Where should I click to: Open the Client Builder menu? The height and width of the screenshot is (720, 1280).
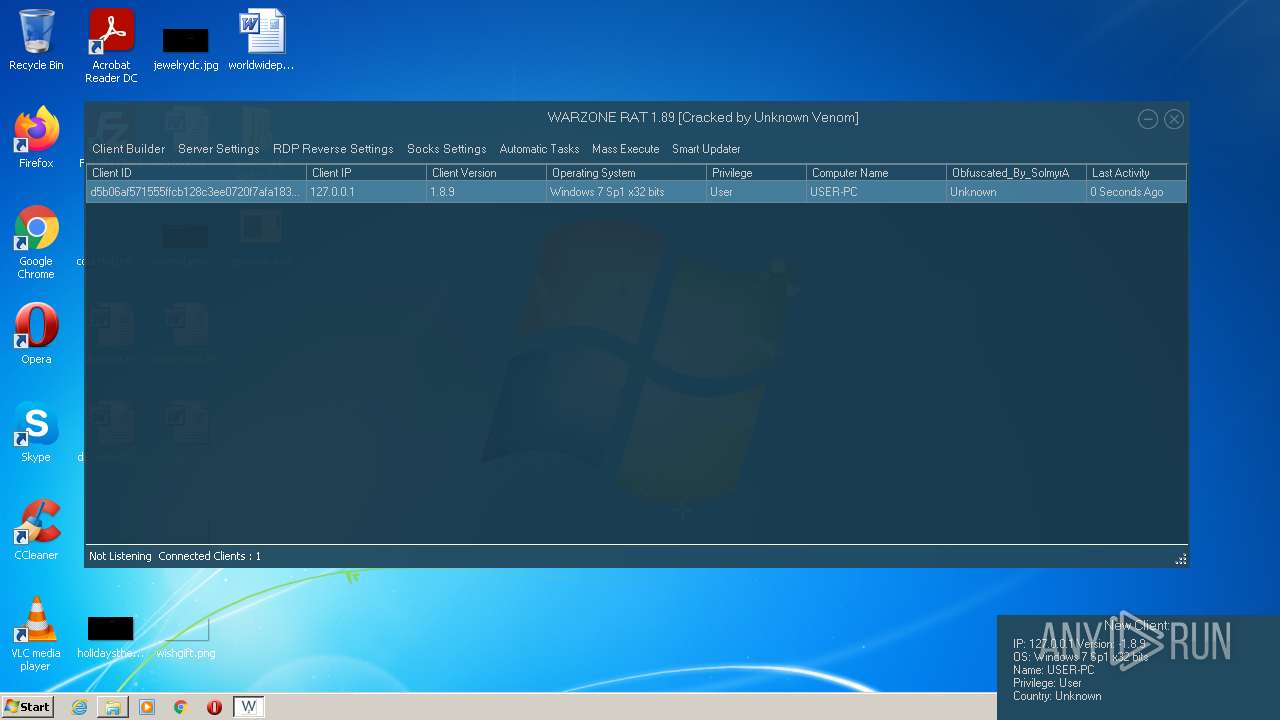click(128, 149)
